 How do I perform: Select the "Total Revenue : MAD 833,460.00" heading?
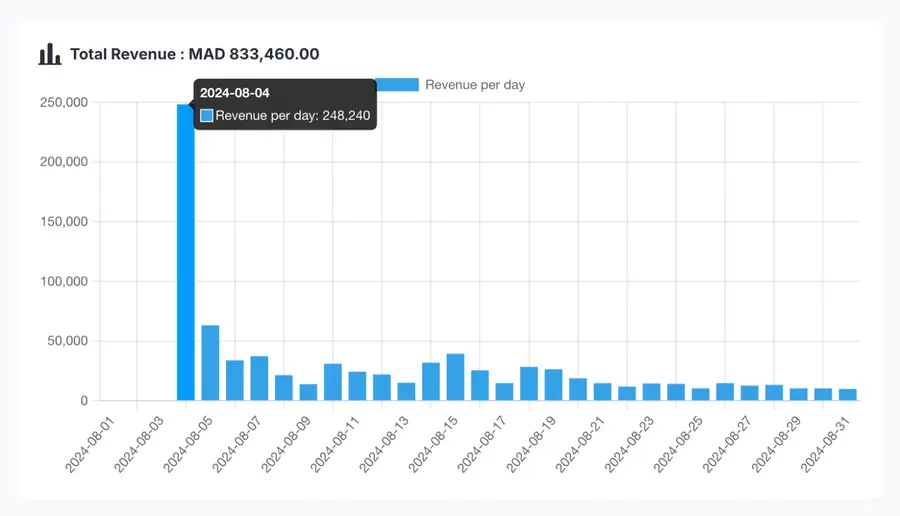(195, 54)
